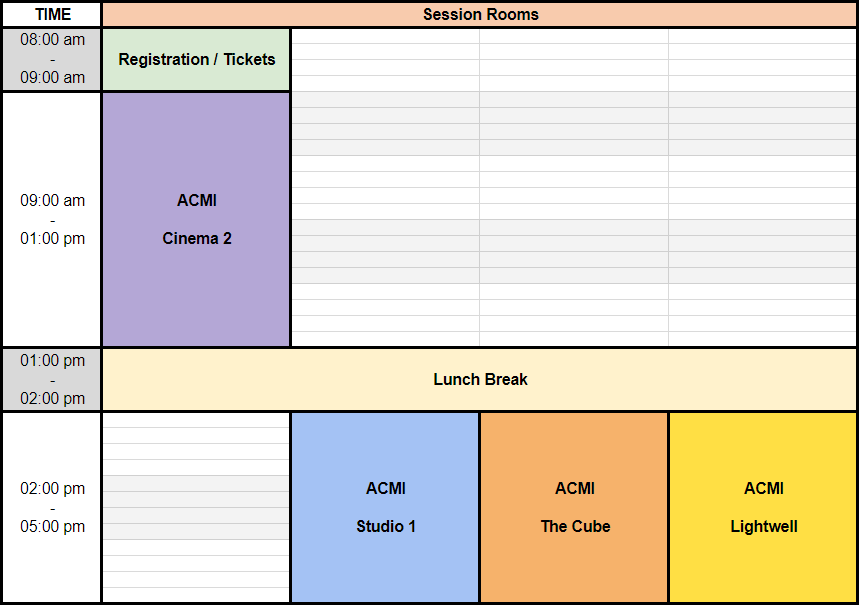Click the empty 08:00 am cell in Lightwell column
The height and width of the screenshot is (605, 859).
tap(763, 59)
